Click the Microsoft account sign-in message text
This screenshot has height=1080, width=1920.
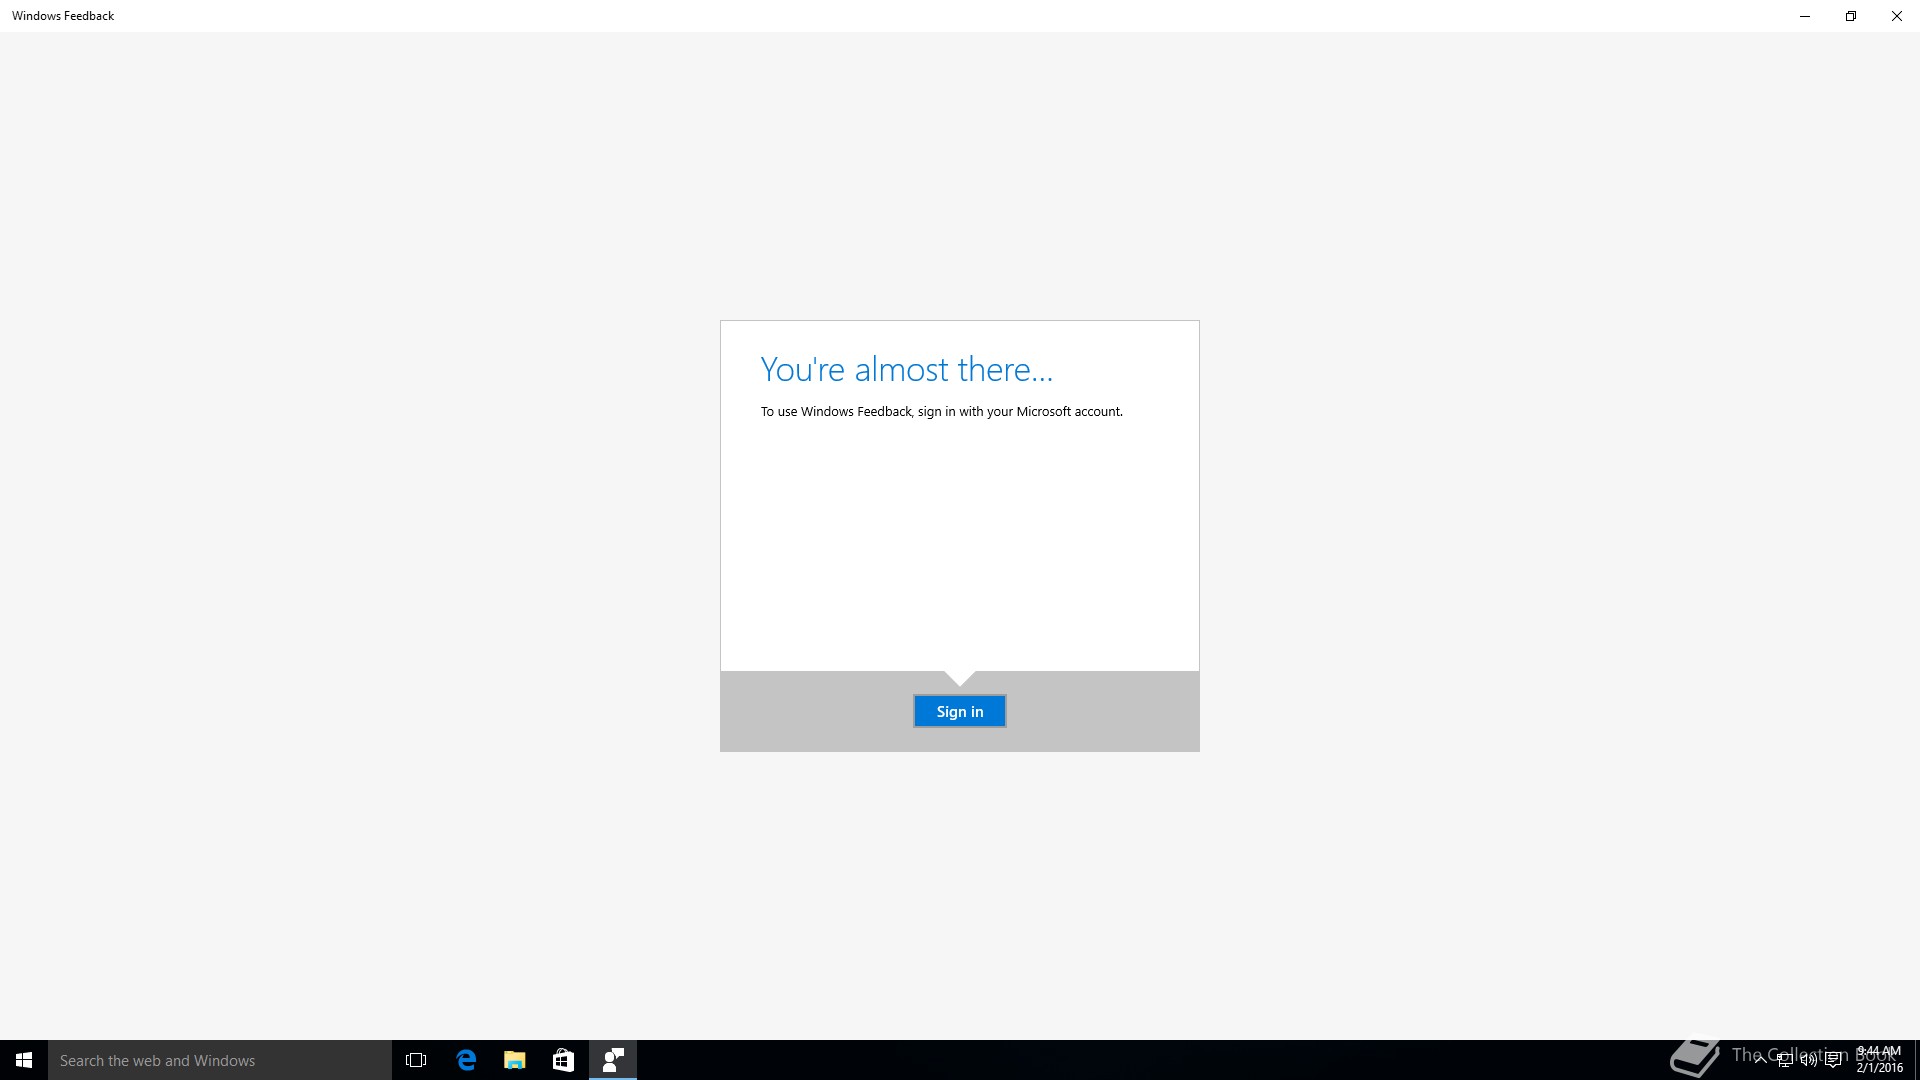pos(941,411)
